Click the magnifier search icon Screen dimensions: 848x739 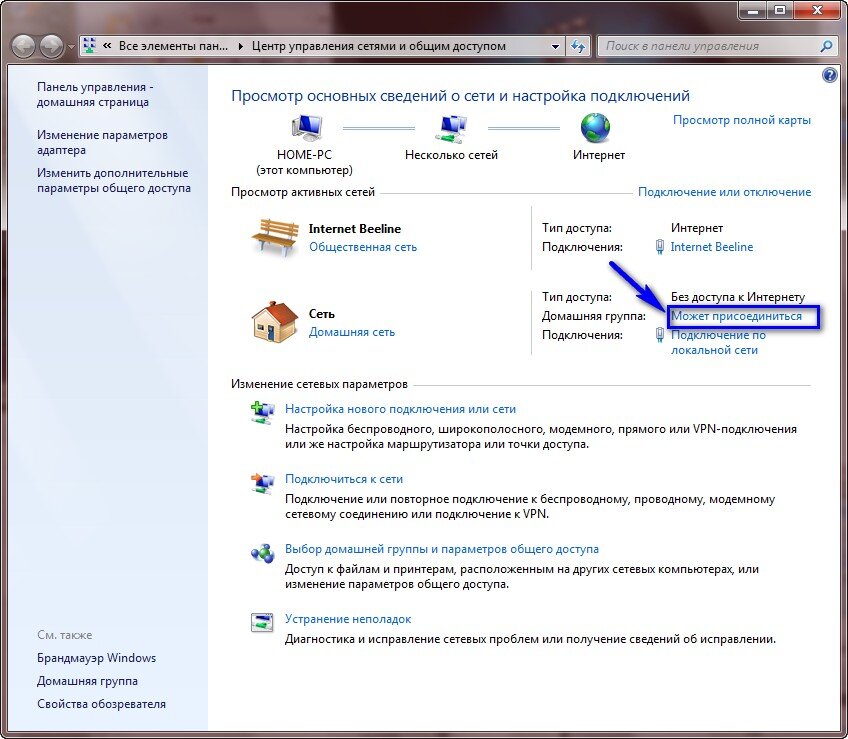pos(826,47)
